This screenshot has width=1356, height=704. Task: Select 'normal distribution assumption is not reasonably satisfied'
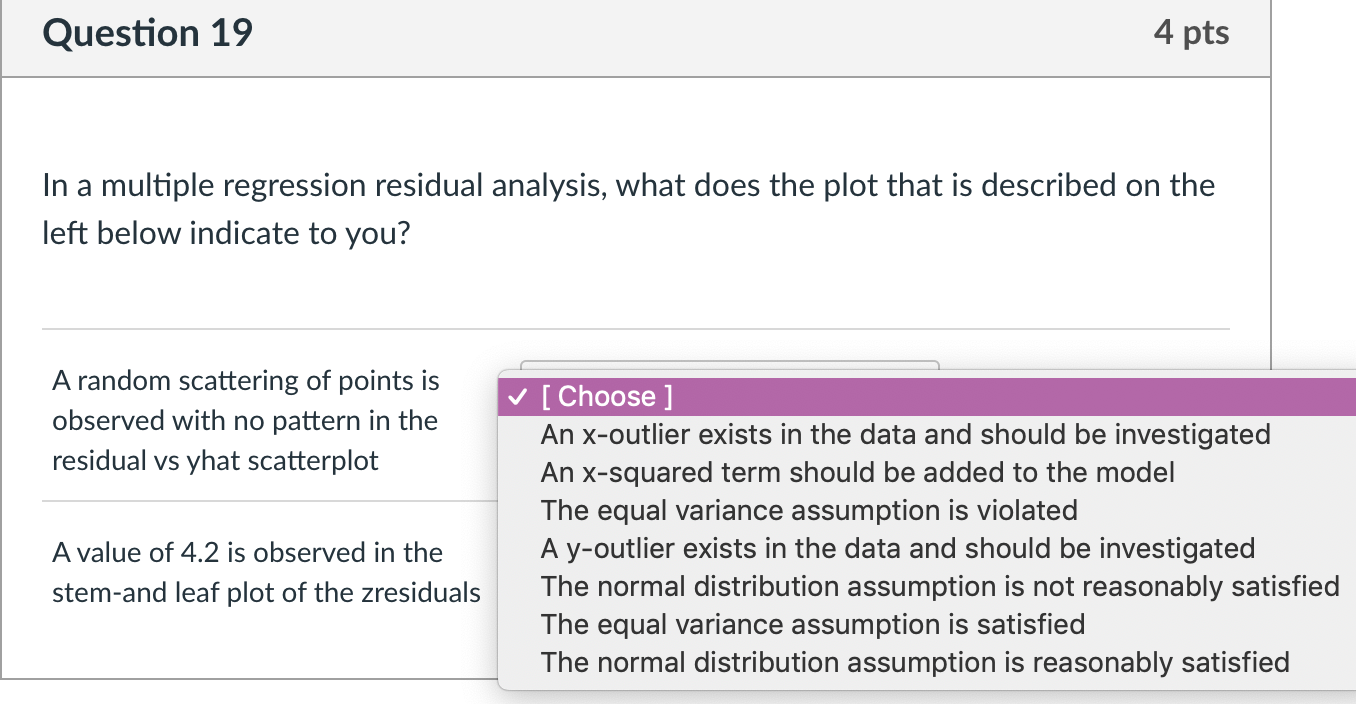pos(940,586)
